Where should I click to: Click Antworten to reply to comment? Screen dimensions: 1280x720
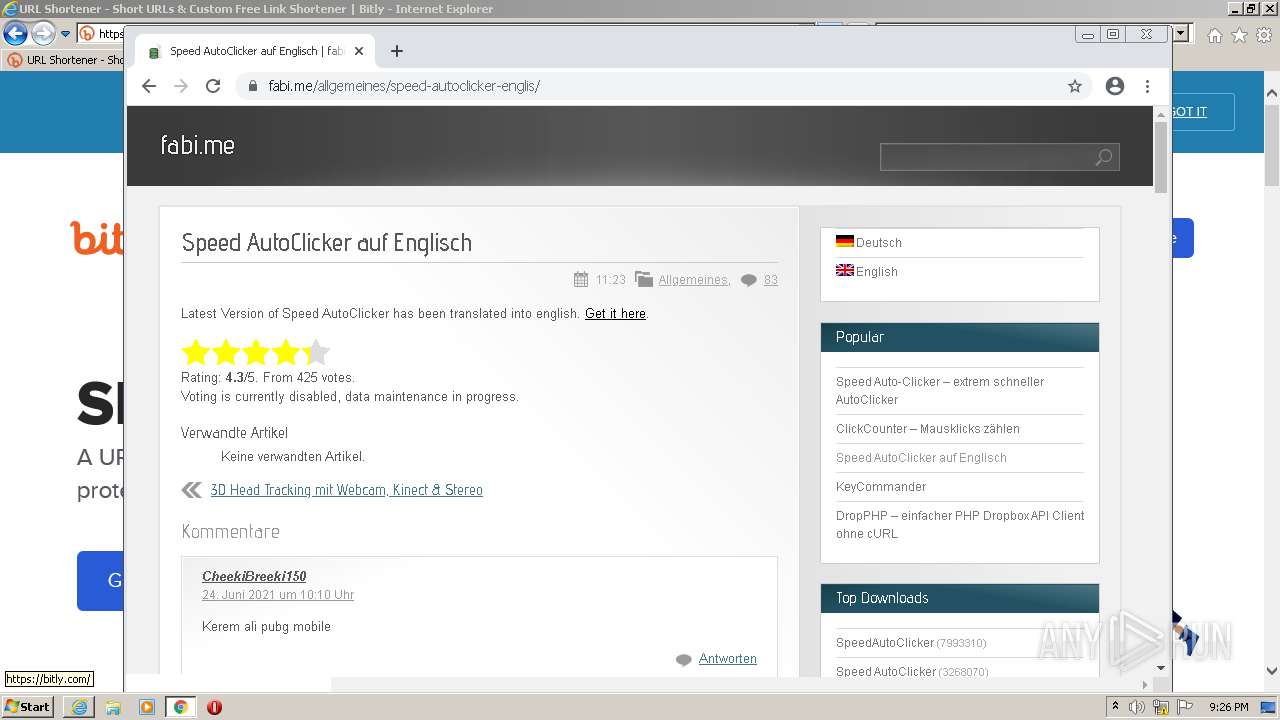(x=728, y=659)
